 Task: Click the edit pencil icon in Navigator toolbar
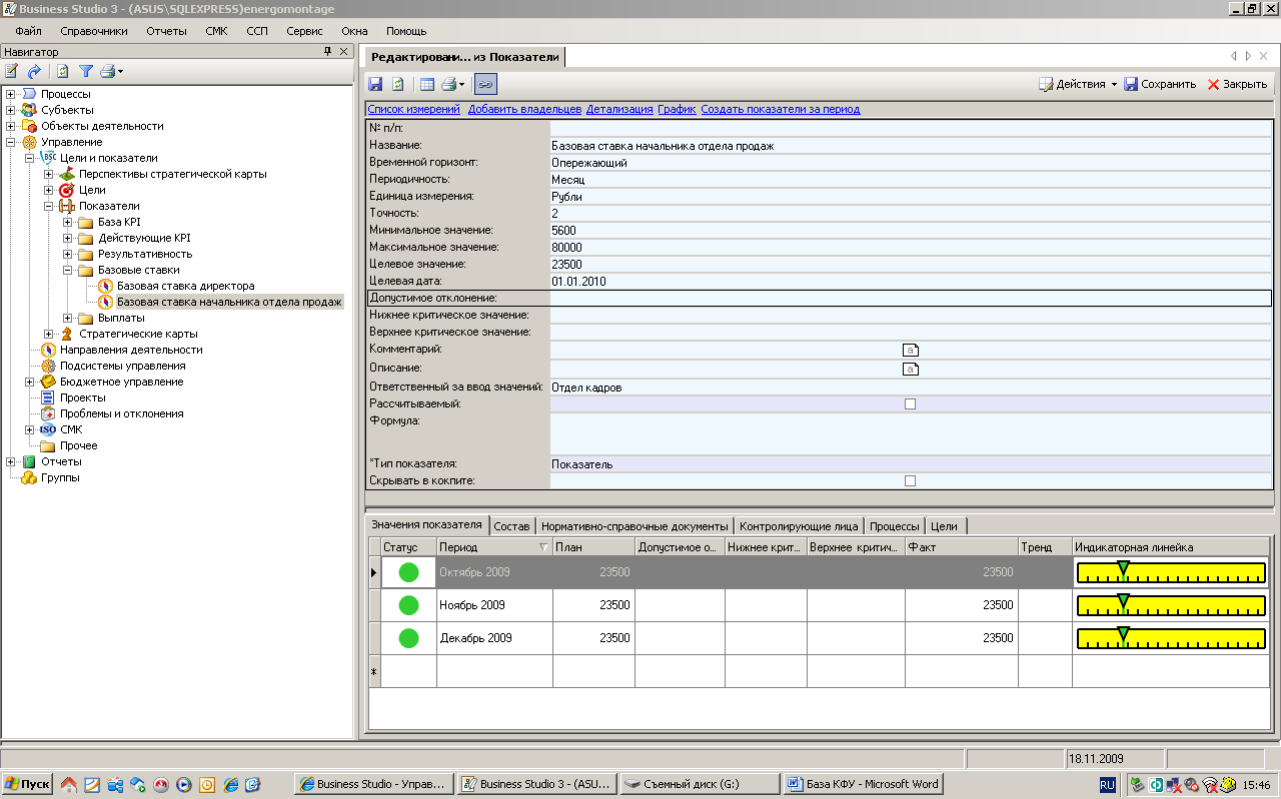coord(12,71)
